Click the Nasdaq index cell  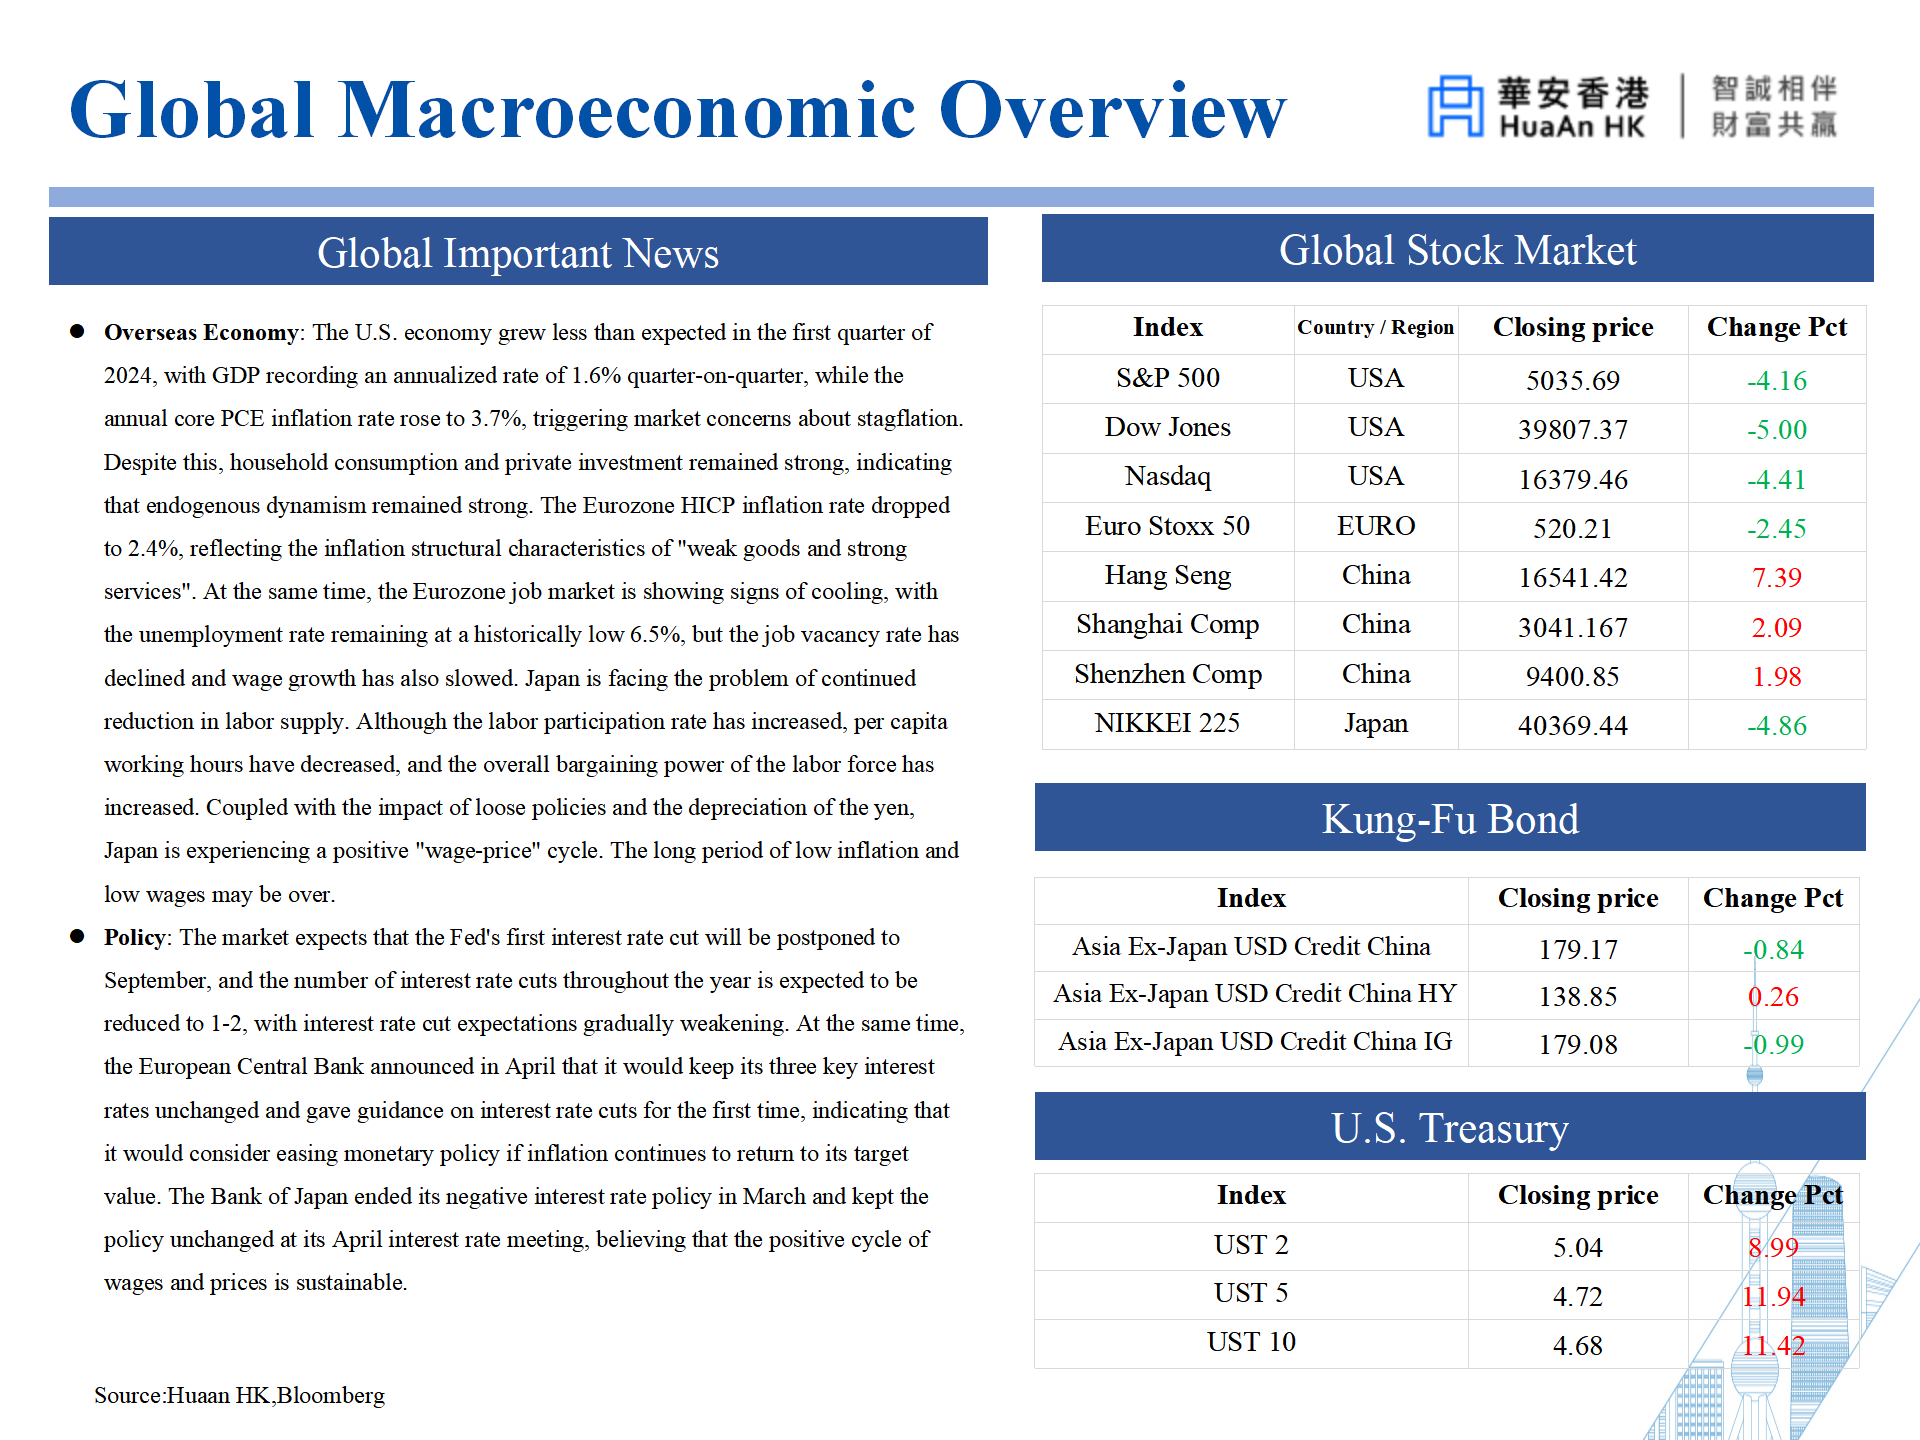point(1168,476)
